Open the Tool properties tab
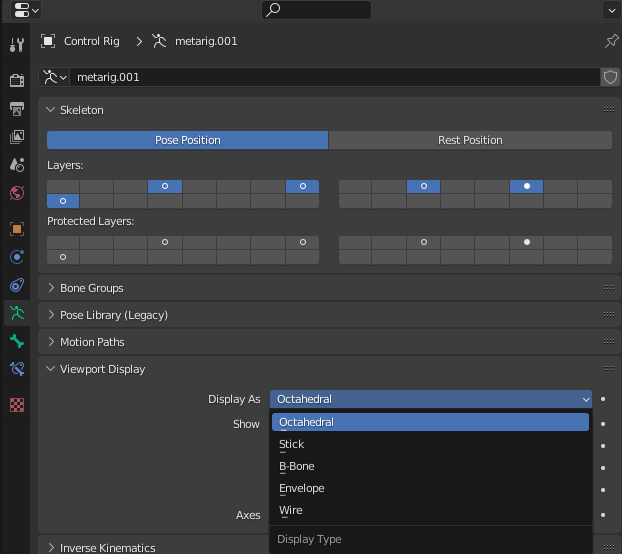 (17, 45)
